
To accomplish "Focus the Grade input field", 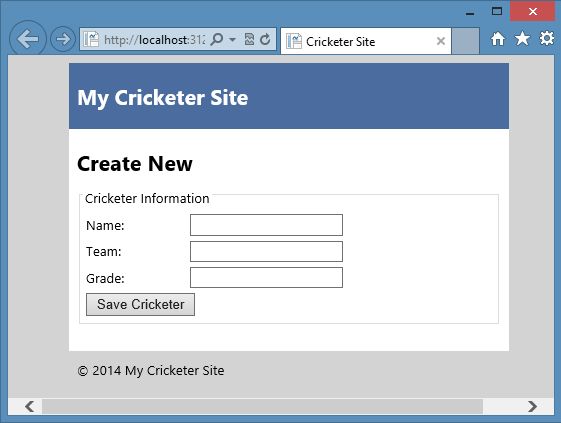I will [x=266, y=277].
